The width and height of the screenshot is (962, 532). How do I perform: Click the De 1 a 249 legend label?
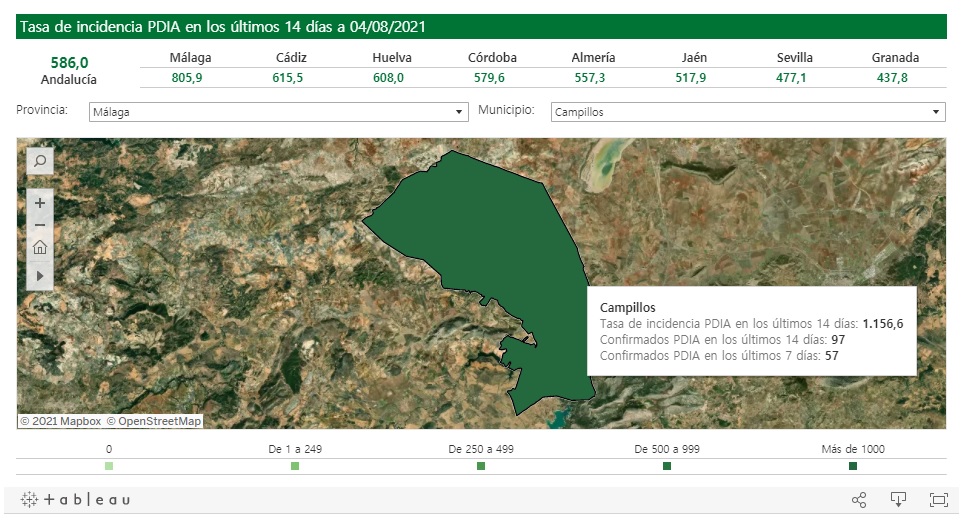click(x=295, y=449)
